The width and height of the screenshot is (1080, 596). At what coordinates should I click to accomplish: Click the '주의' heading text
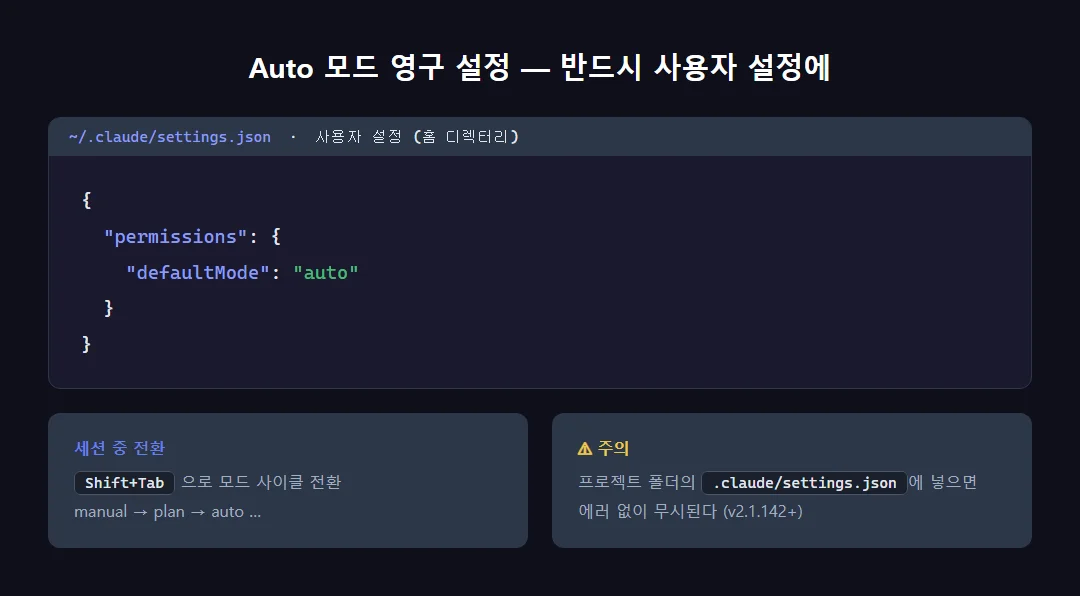click(x=614, y=449)
